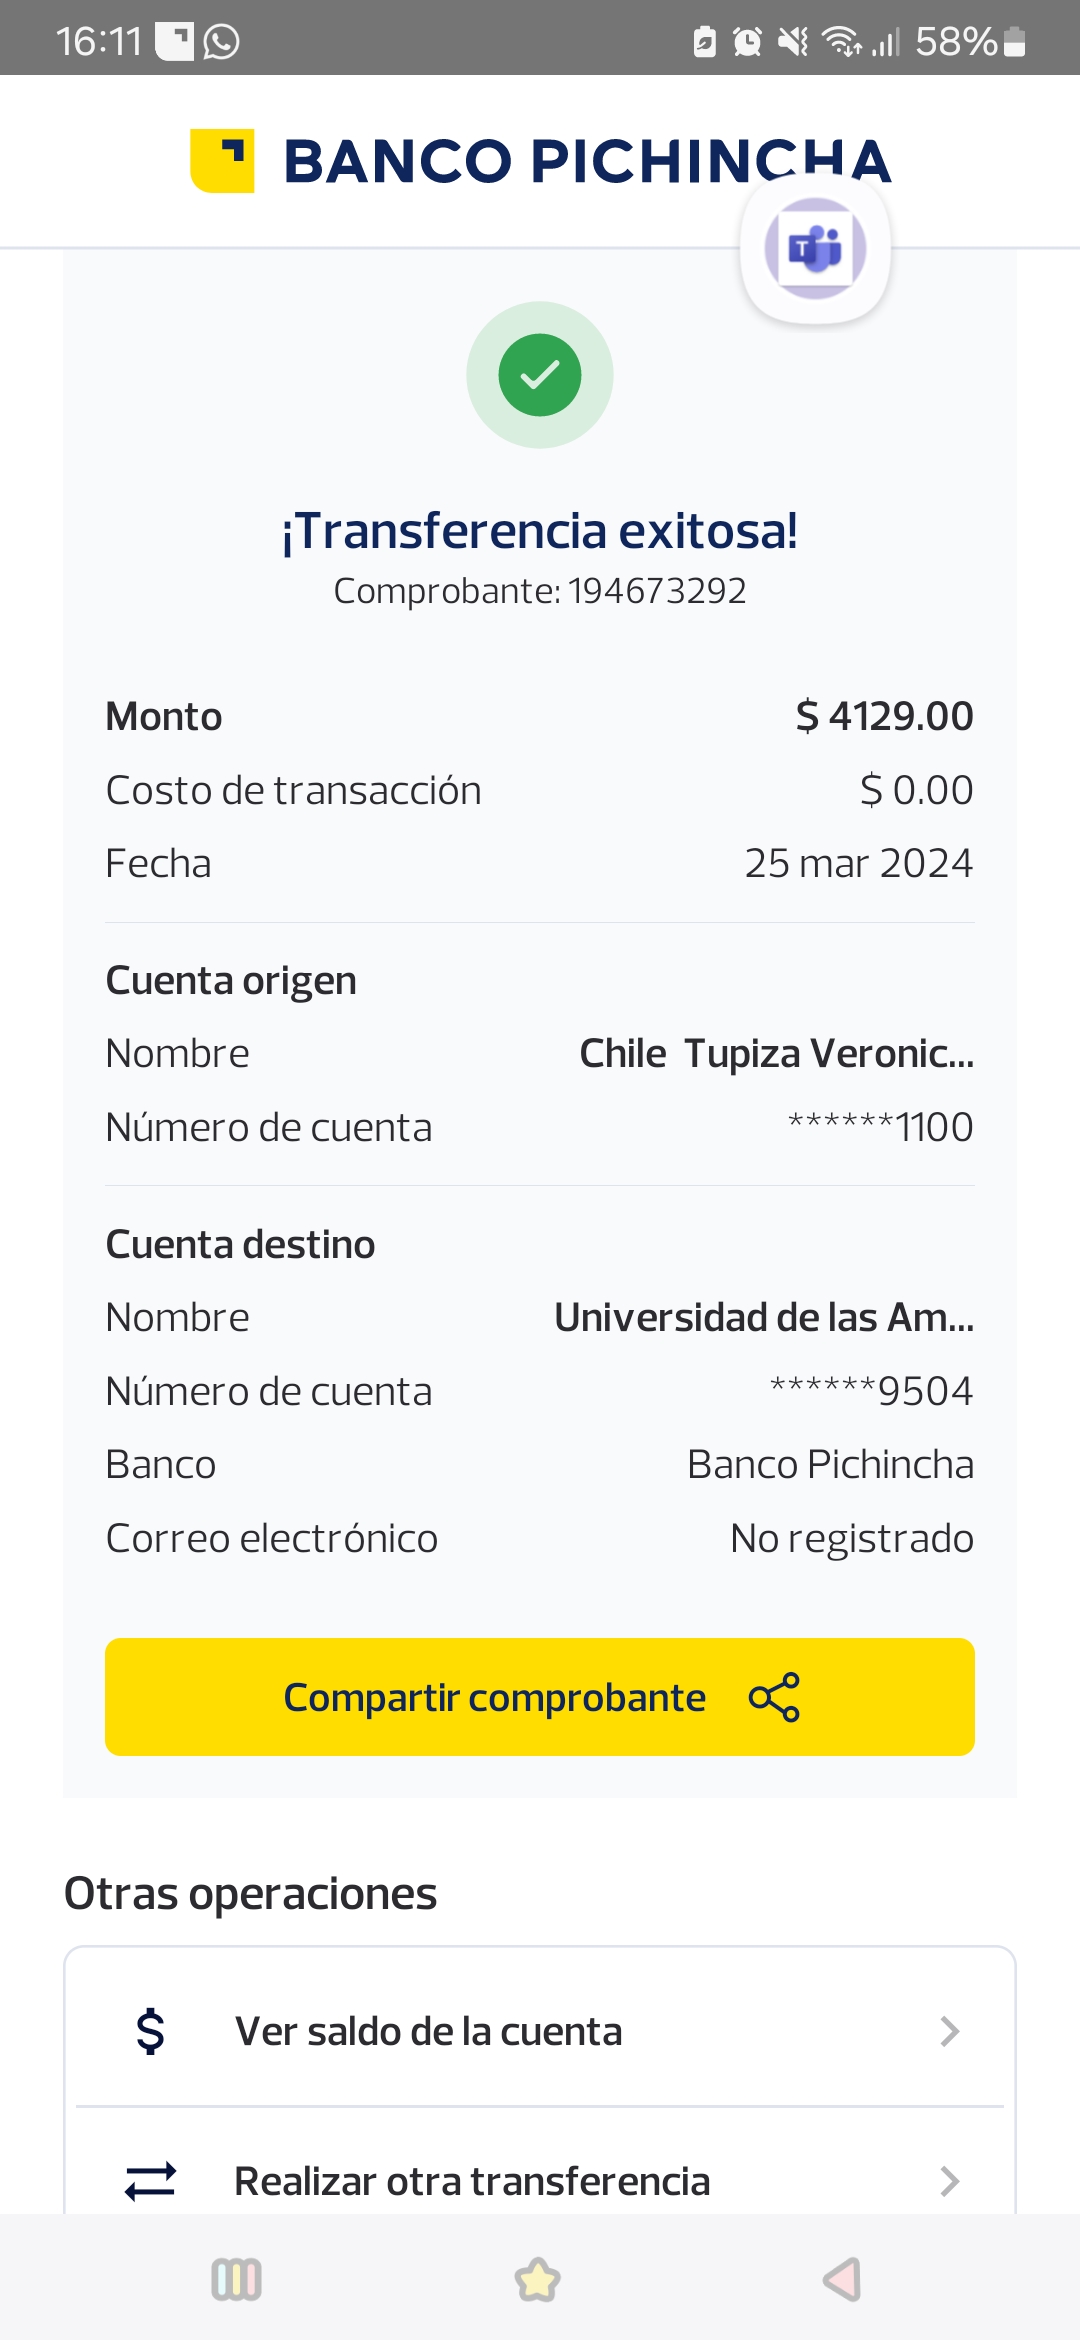
Task: Tap the chevron next to Ver saldo de la cuenta
Action: (x=949, y=2031)
